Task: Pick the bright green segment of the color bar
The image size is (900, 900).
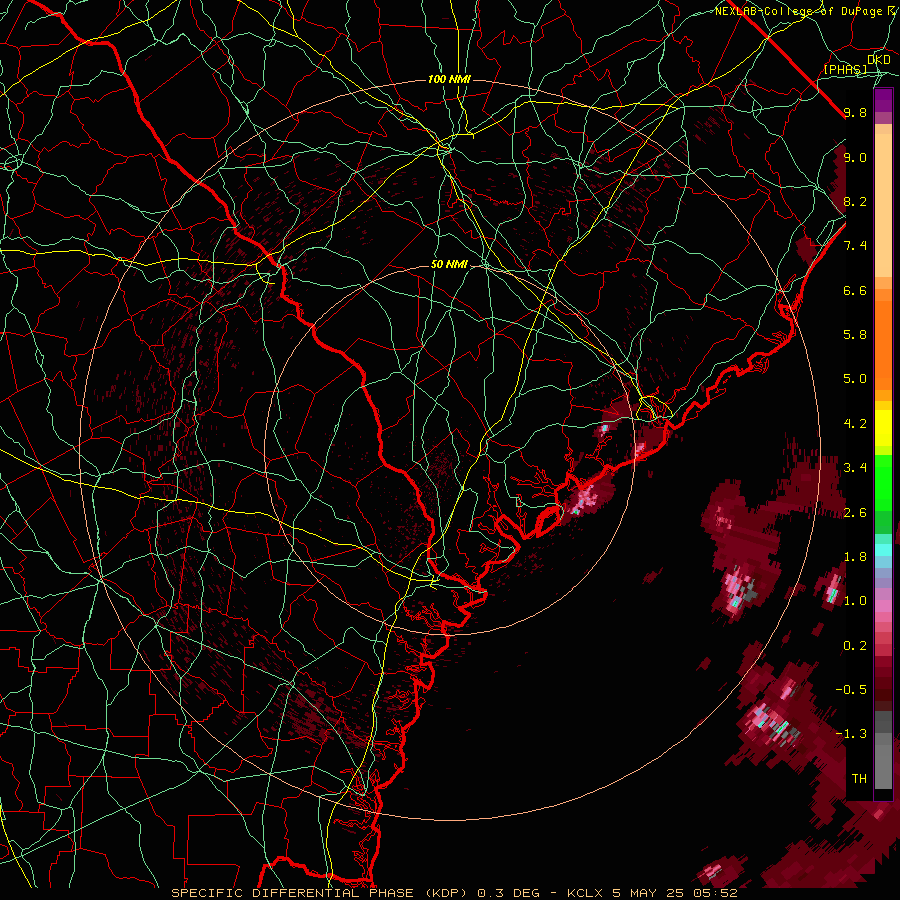Action: (883, 483)
